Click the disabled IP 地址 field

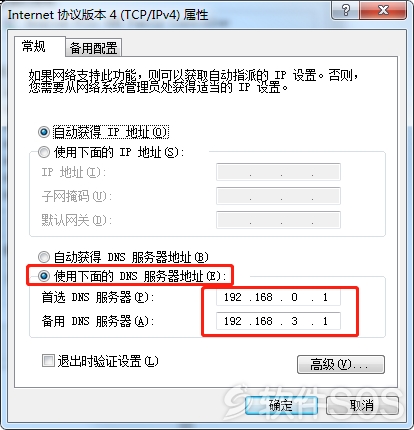(278, 172)
